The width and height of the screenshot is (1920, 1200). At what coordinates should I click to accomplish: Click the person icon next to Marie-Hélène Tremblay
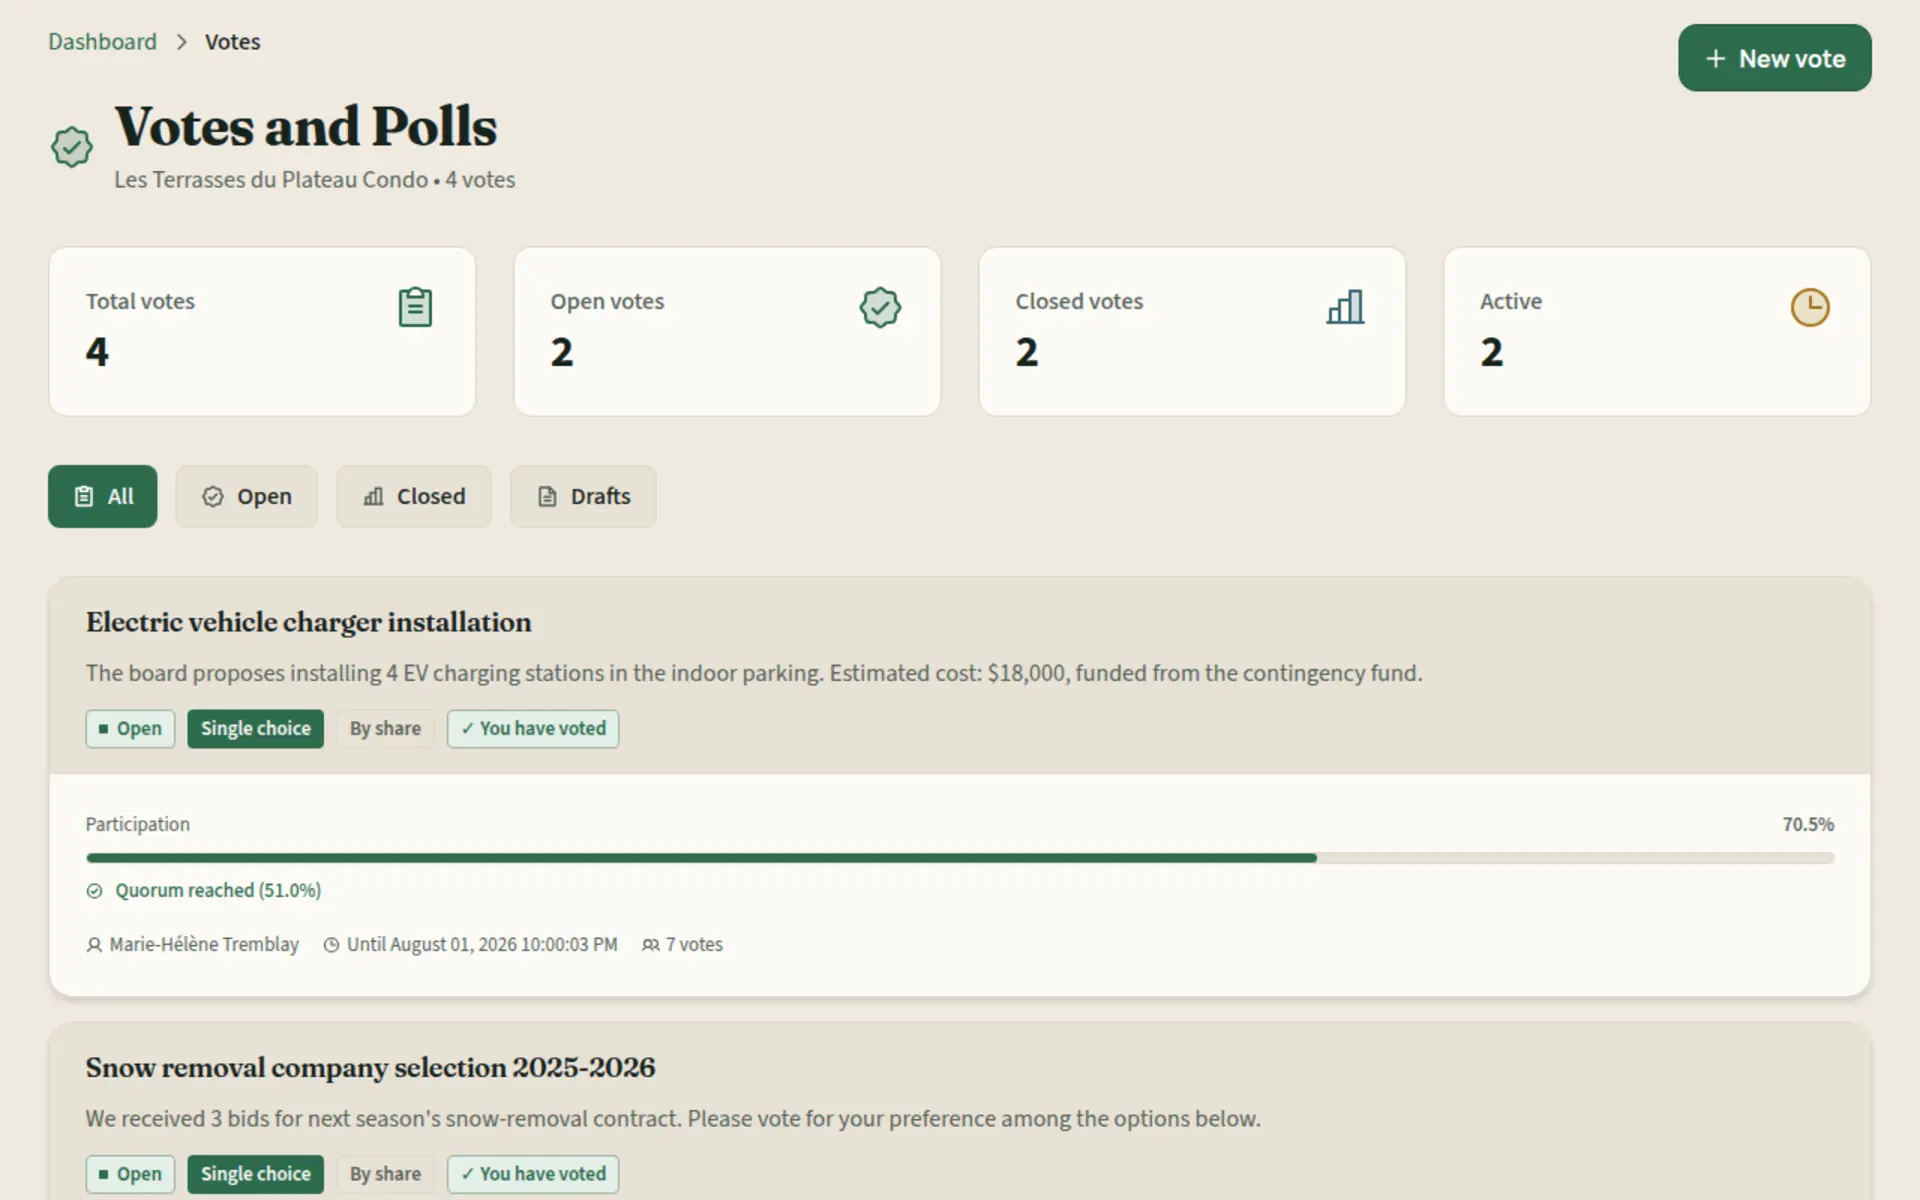(x=94, y=945)
